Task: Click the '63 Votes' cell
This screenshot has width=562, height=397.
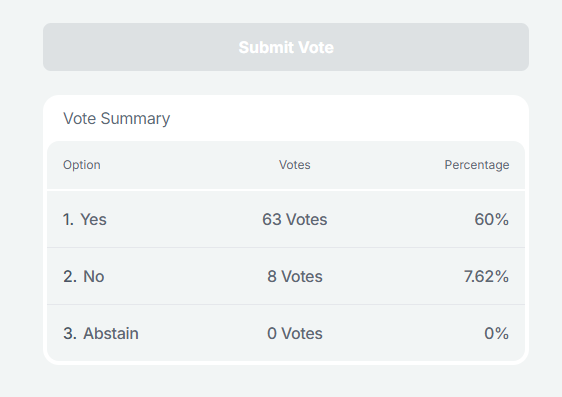Action: (295, 219)
